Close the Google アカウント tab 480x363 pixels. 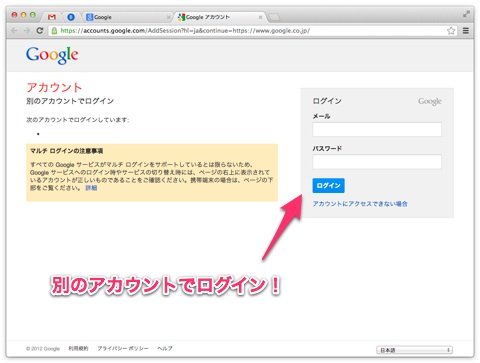[260, 17]
